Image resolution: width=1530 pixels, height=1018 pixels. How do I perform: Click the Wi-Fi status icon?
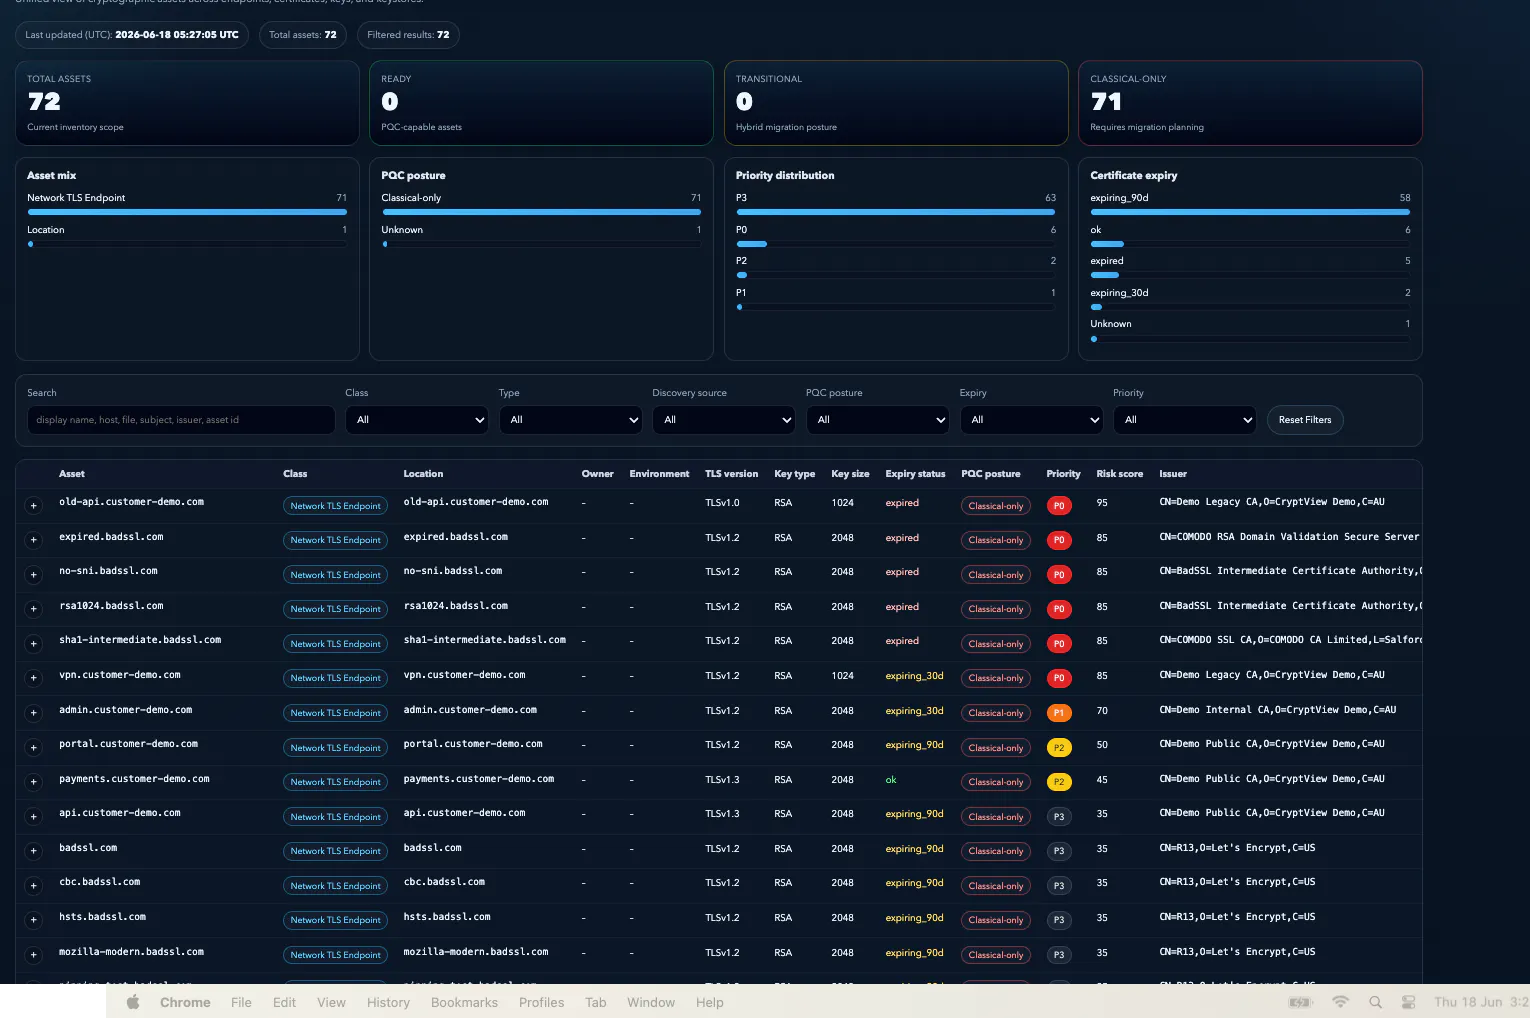coord(1340,1002)
